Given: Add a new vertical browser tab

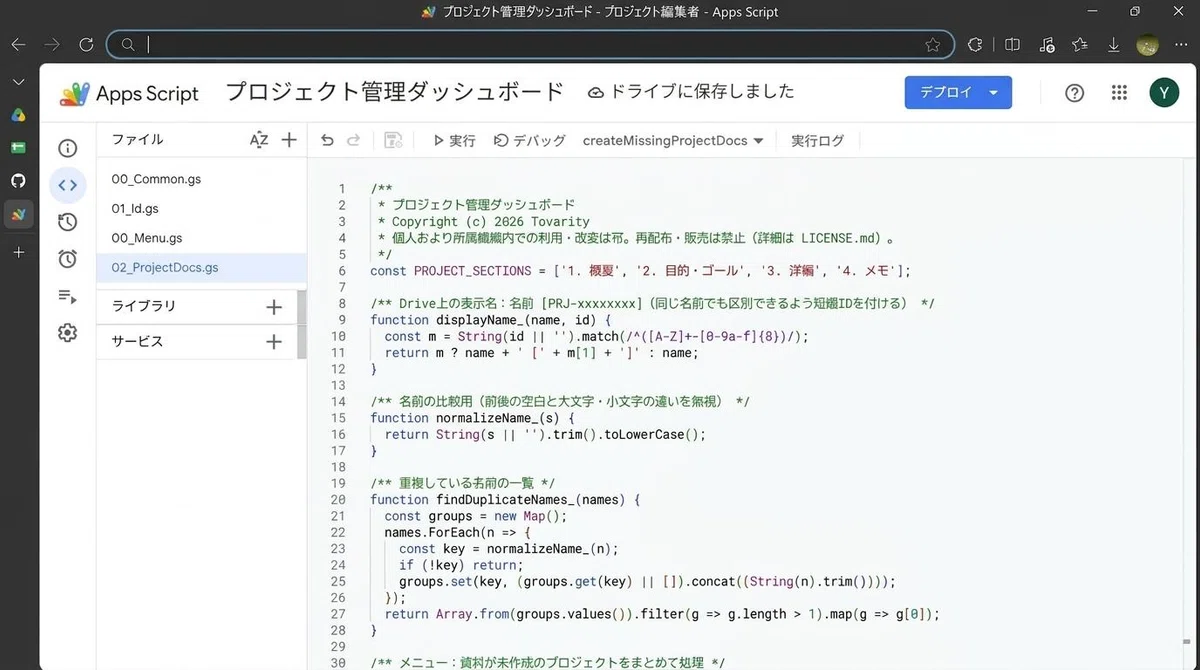Looking at the screenshot, I should click(18, 252).
